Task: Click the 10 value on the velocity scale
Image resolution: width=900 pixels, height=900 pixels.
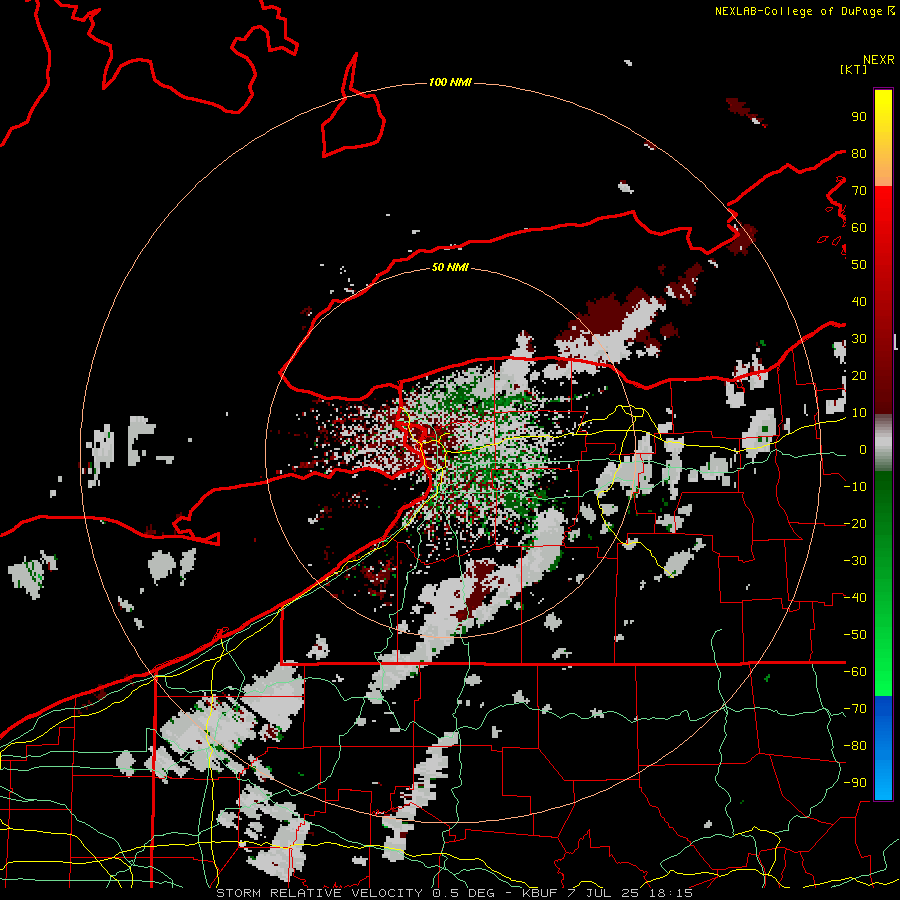Action: [859, 413]
